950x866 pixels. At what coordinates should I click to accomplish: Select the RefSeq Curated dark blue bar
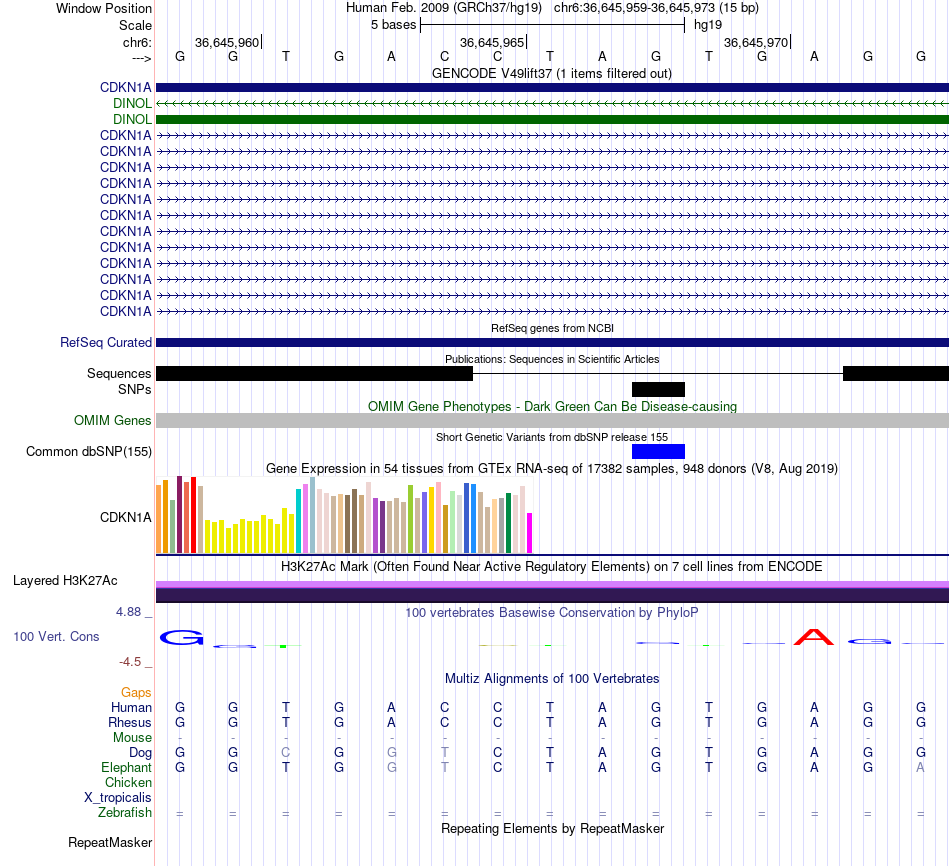pos(552,342)
